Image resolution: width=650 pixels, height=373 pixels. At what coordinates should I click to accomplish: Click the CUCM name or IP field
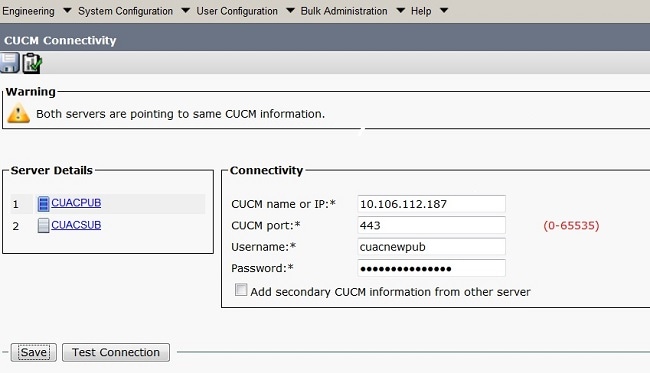(431, 204)
